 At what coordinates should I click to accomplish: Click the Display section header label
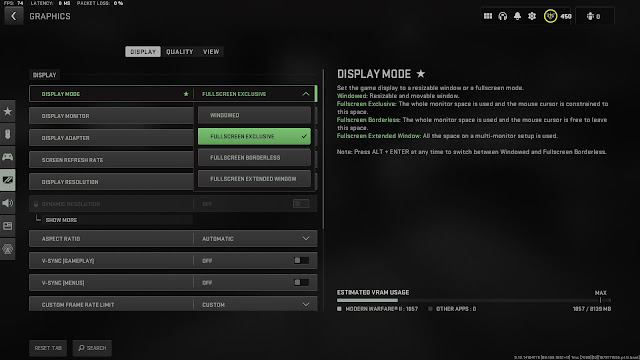(x=44, y=75)
